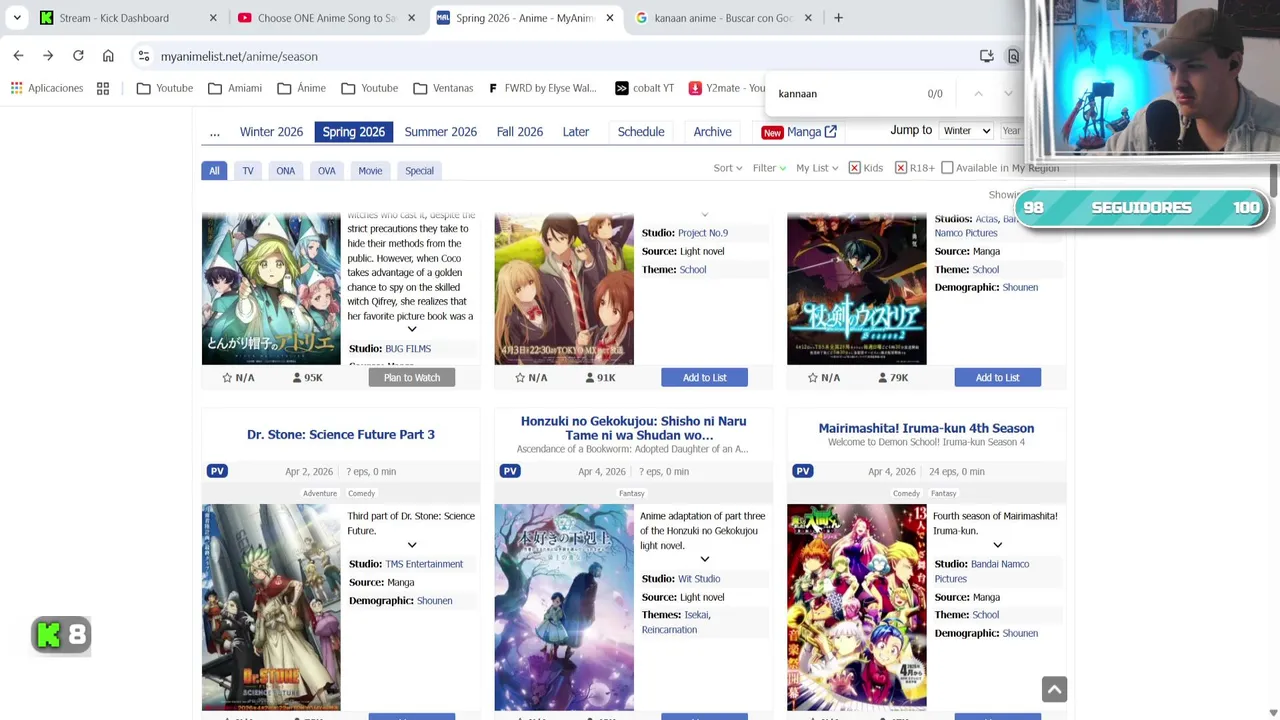Viewport: 1280px width, 720px height.
Task: Close the kanaan anime Google tab
Action: (808, 18)
